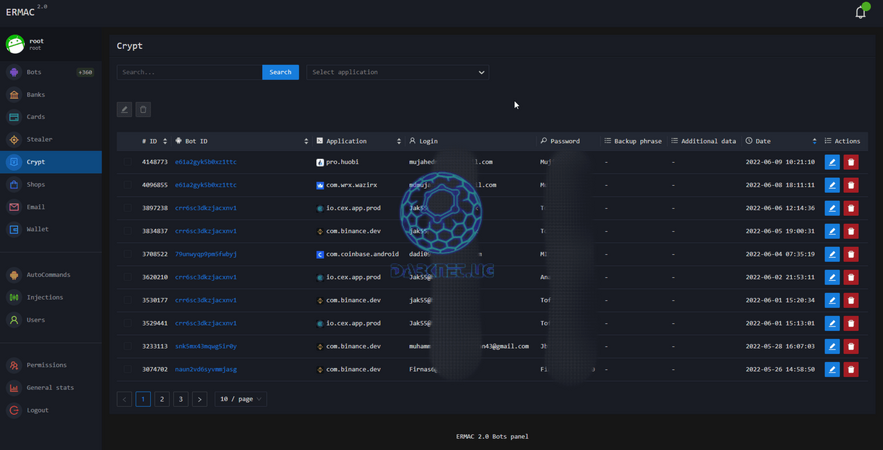
Task: Delete the row with ID 3897238
Action: (851, 208)
